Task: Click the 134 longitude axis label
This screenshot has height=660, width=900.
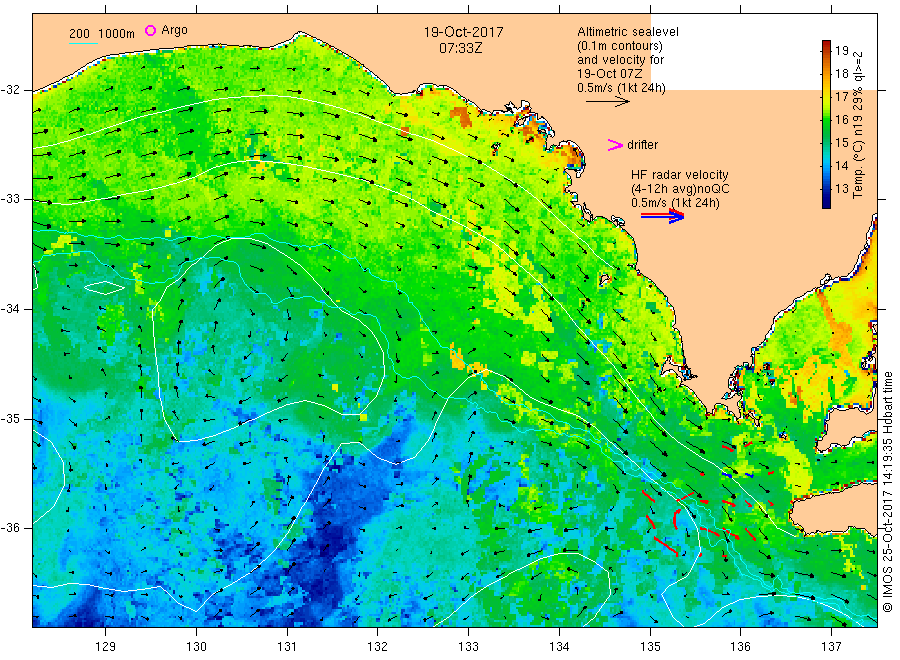Action: pos(559,647)
